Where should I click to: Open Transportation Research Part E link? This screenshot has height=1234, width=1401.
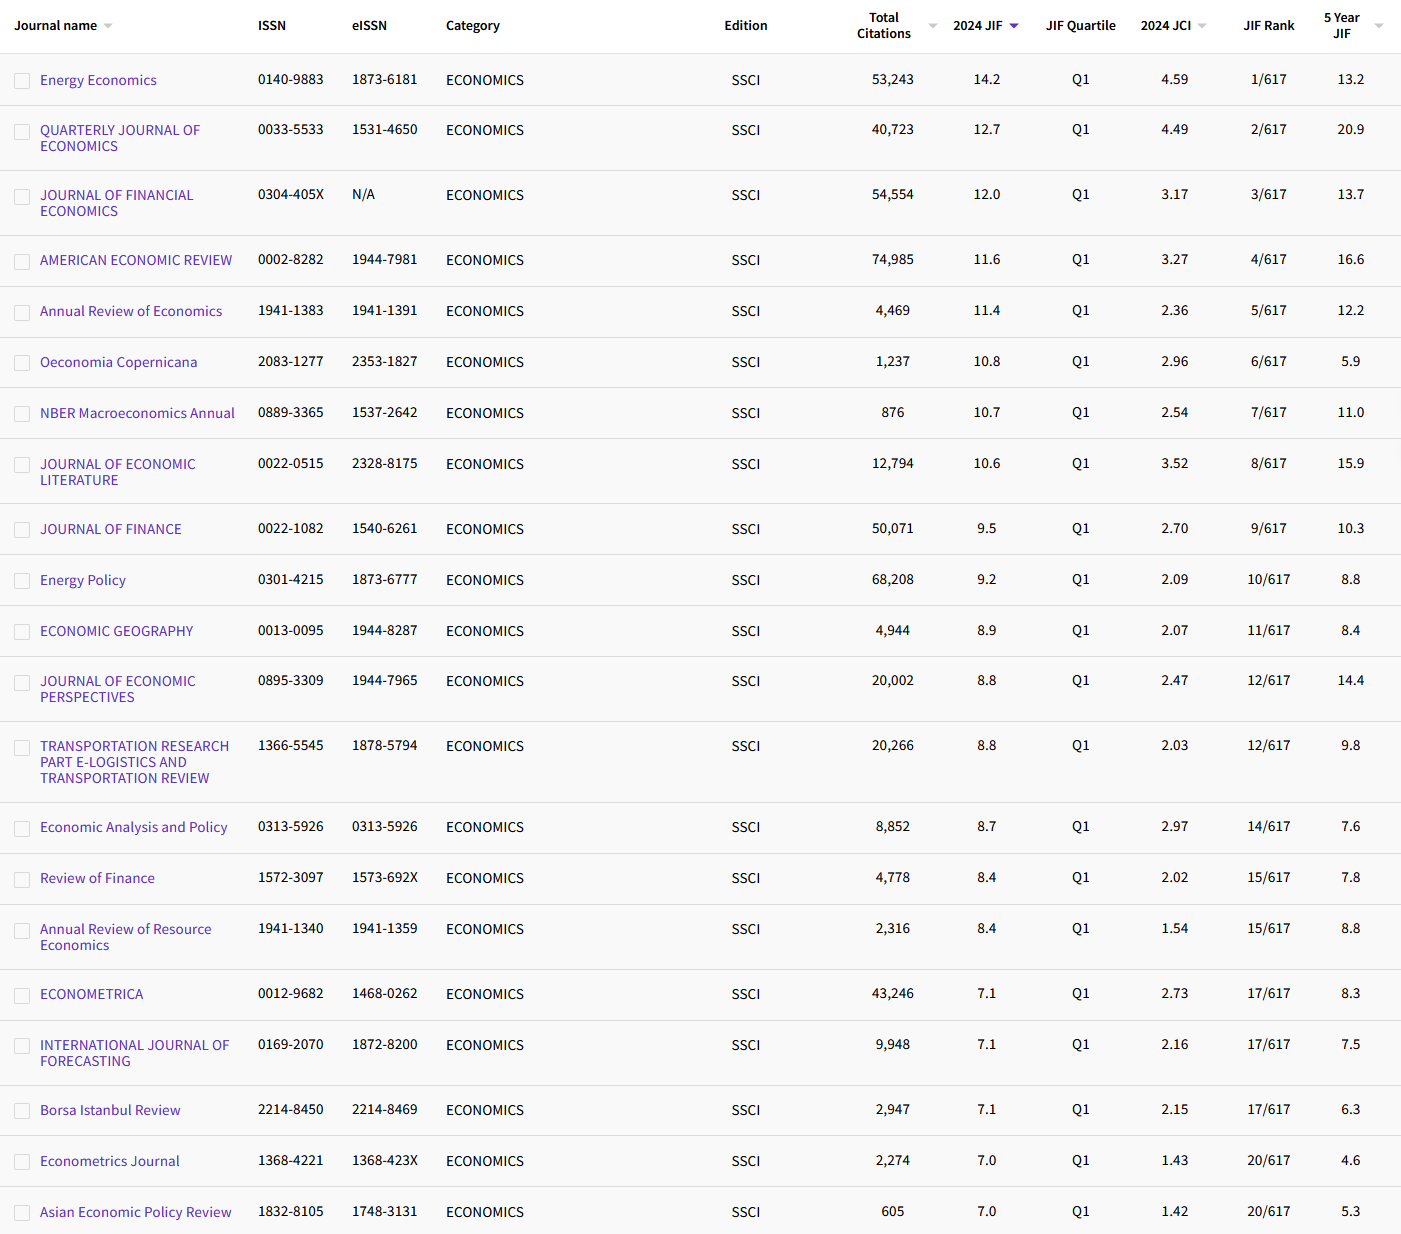click(x=134, y=762)
